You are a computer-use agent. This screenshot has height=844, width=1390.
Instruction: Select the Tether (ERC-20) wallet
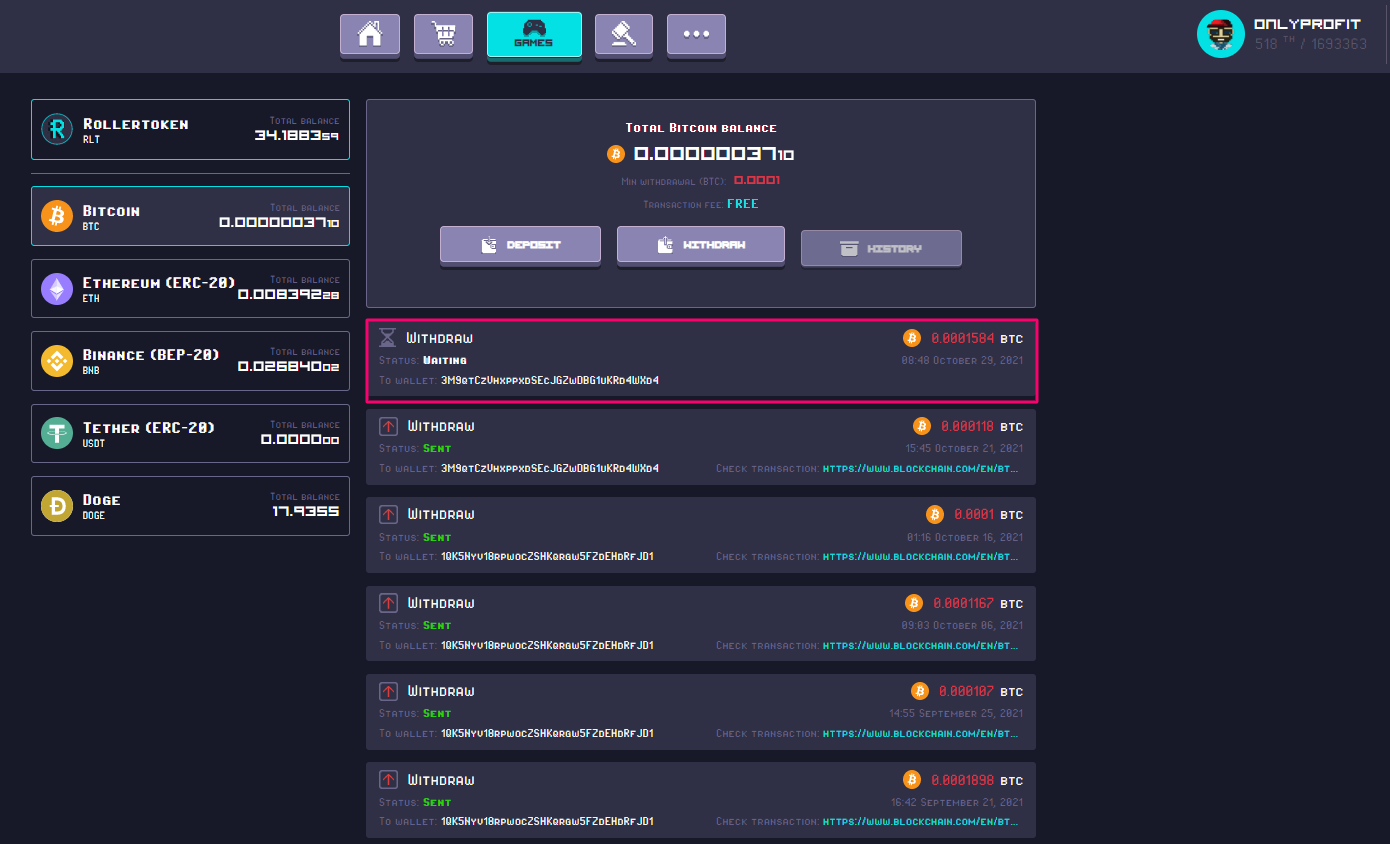(190, 433)
